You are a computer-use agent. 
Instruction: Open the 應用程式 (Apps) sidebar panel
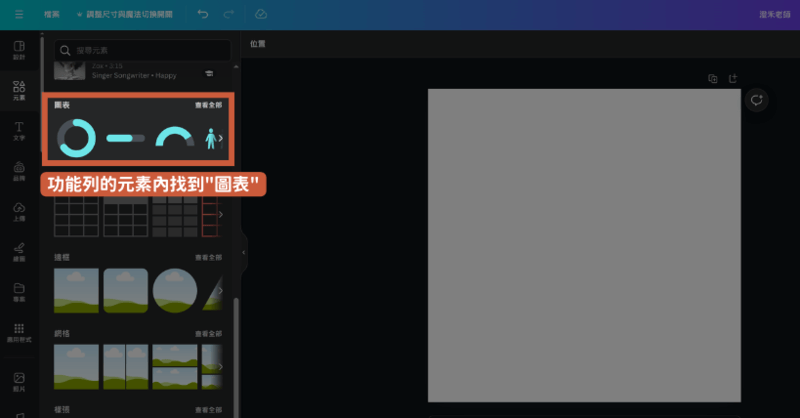click(19, 332)
